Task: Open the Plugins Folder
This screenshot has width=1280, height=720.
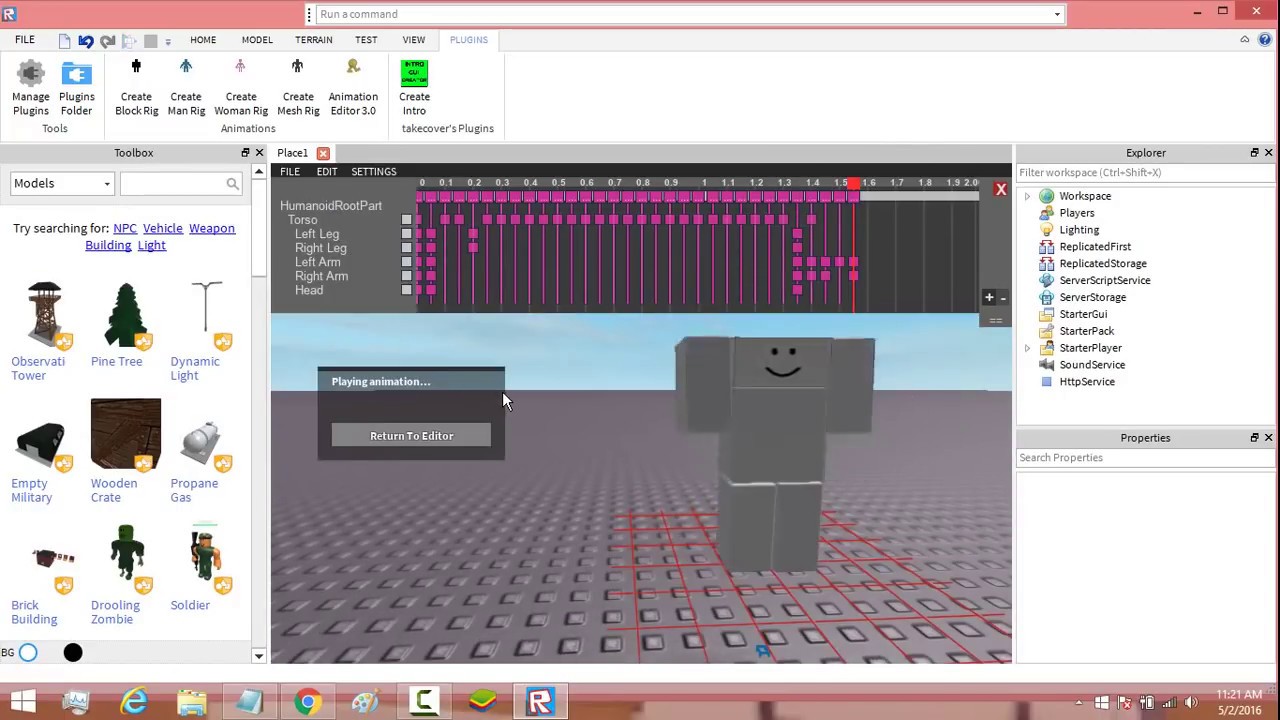Action: pos(76,88)
